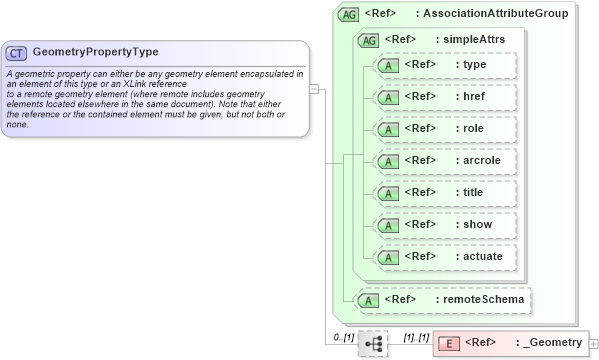Click the A icon of type attribute
This screenshot has width=599, height=360.
tap(388, 66)
